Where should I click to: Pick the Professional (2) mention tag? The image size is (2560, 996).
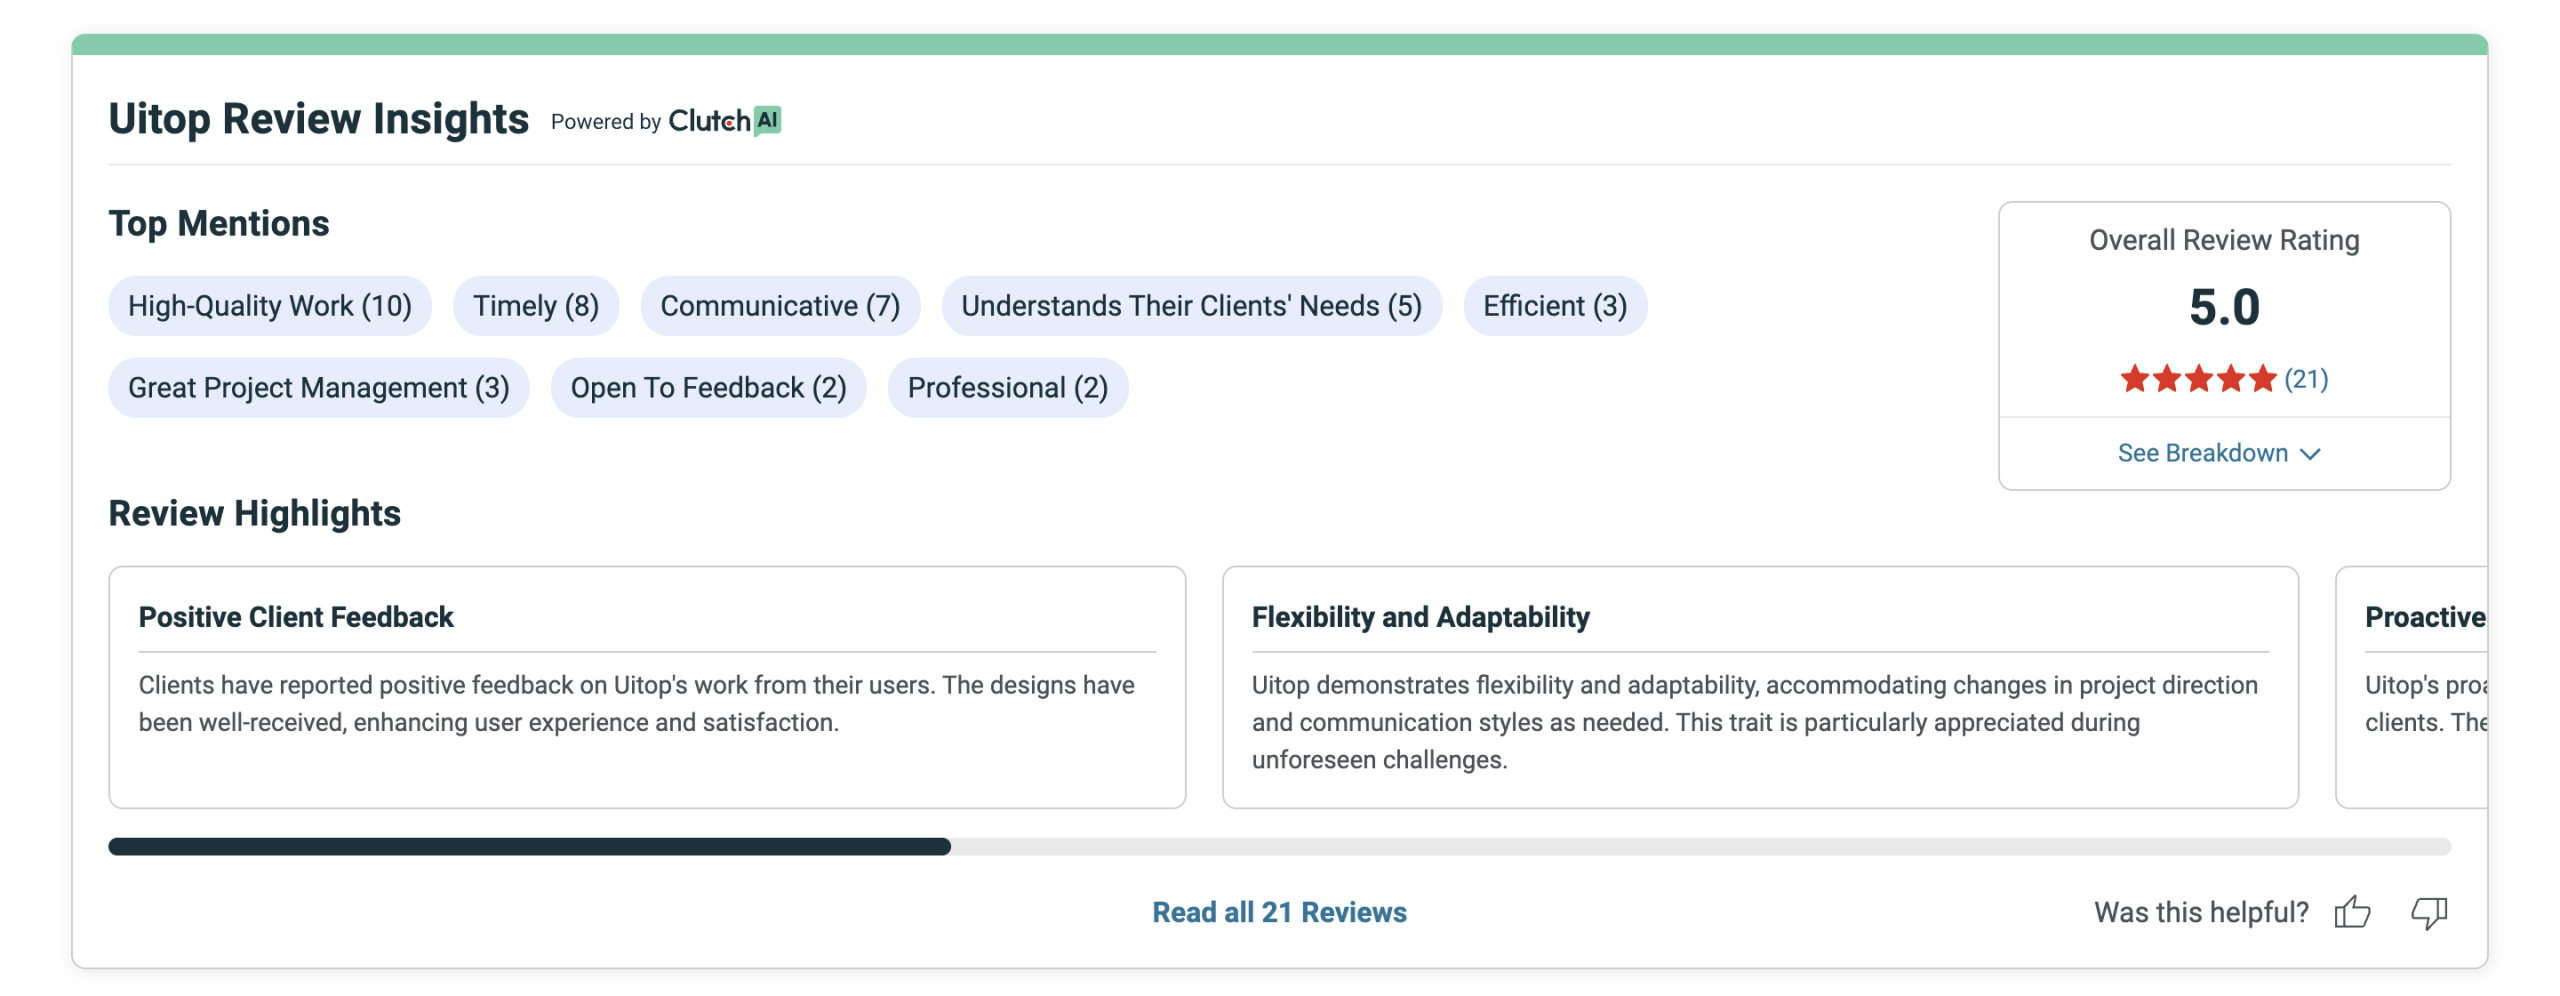[1008, 388]
